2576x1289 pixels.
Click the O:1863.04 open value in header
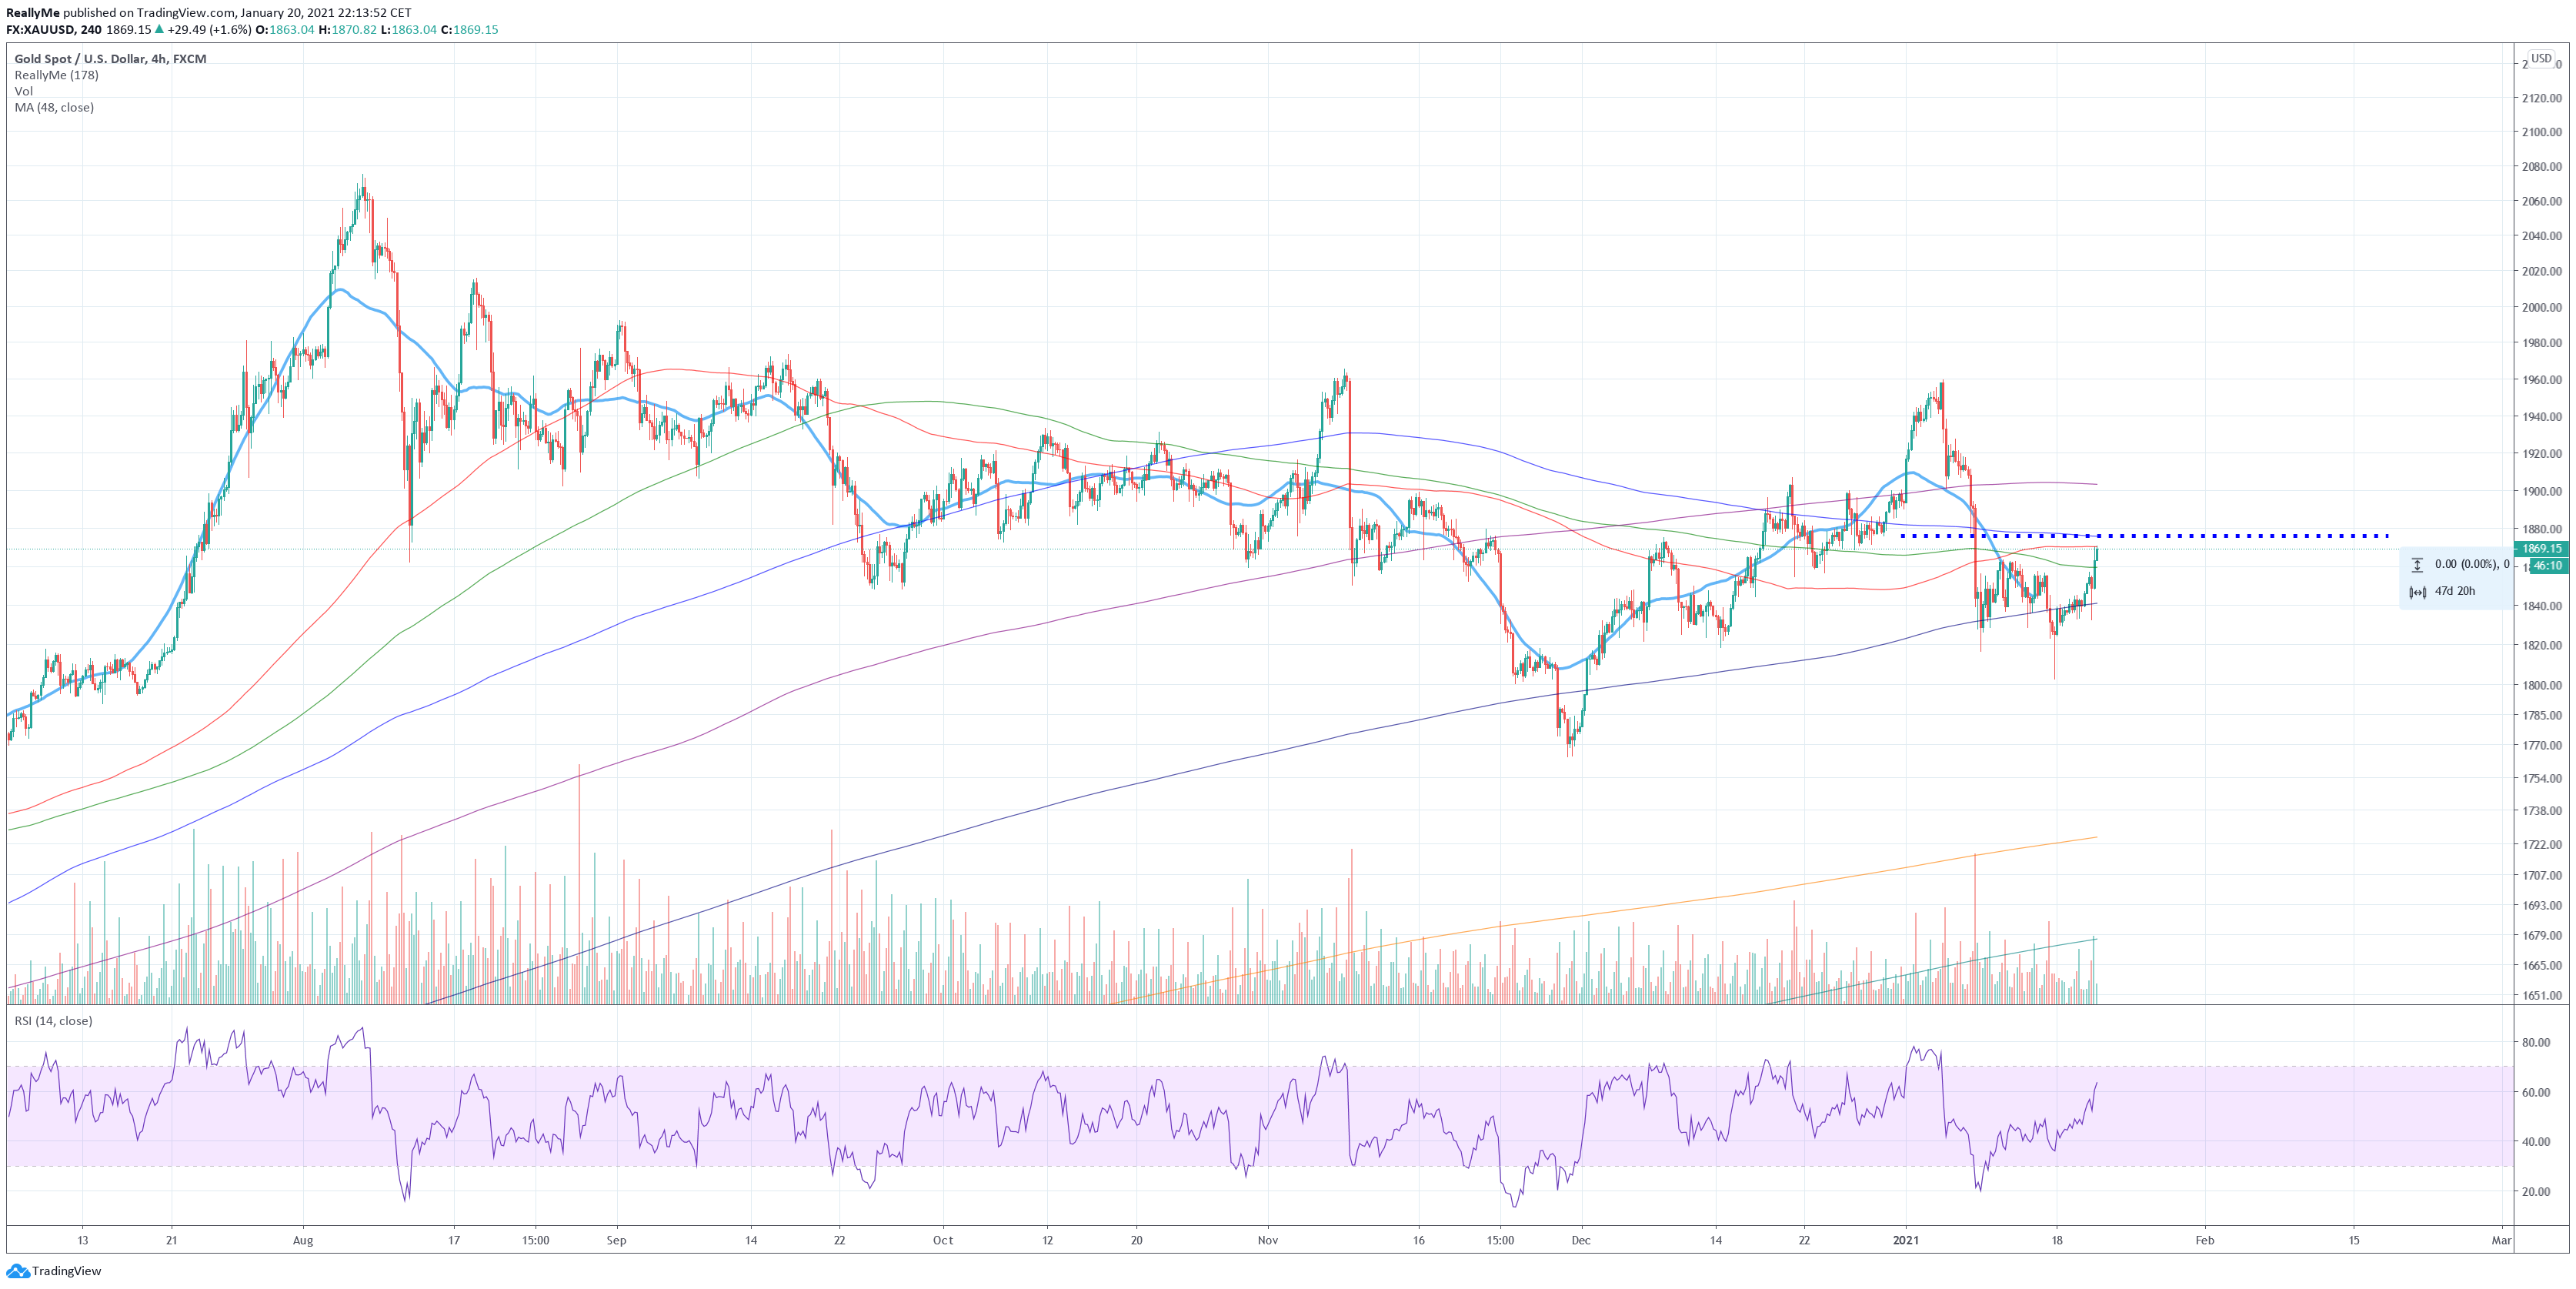[x=285, y=29]
